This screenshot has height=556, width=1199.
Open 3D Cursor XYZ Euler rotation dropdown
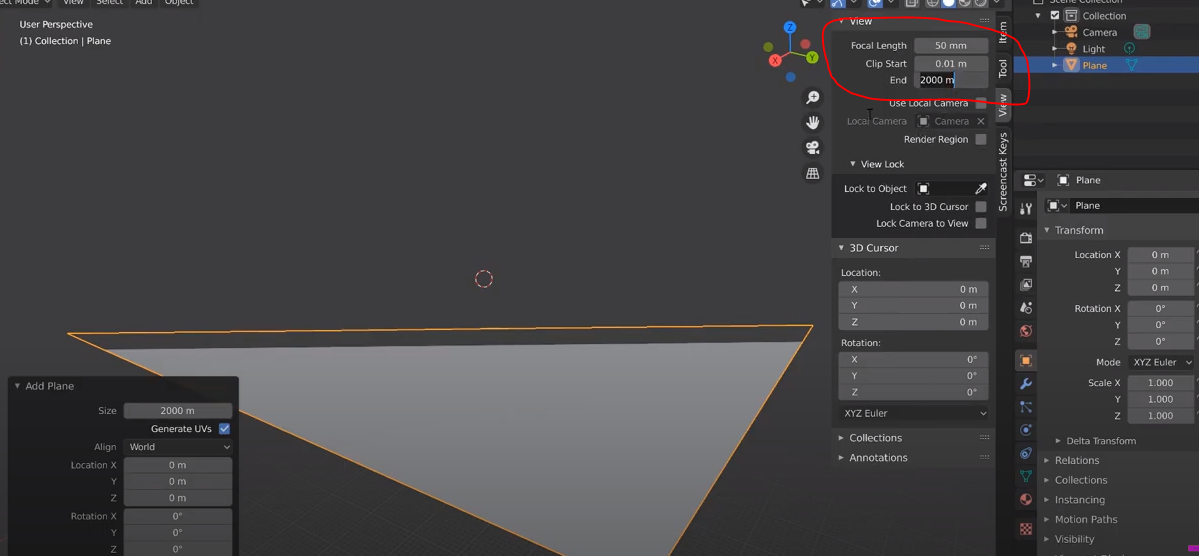(x=914, y=413)
